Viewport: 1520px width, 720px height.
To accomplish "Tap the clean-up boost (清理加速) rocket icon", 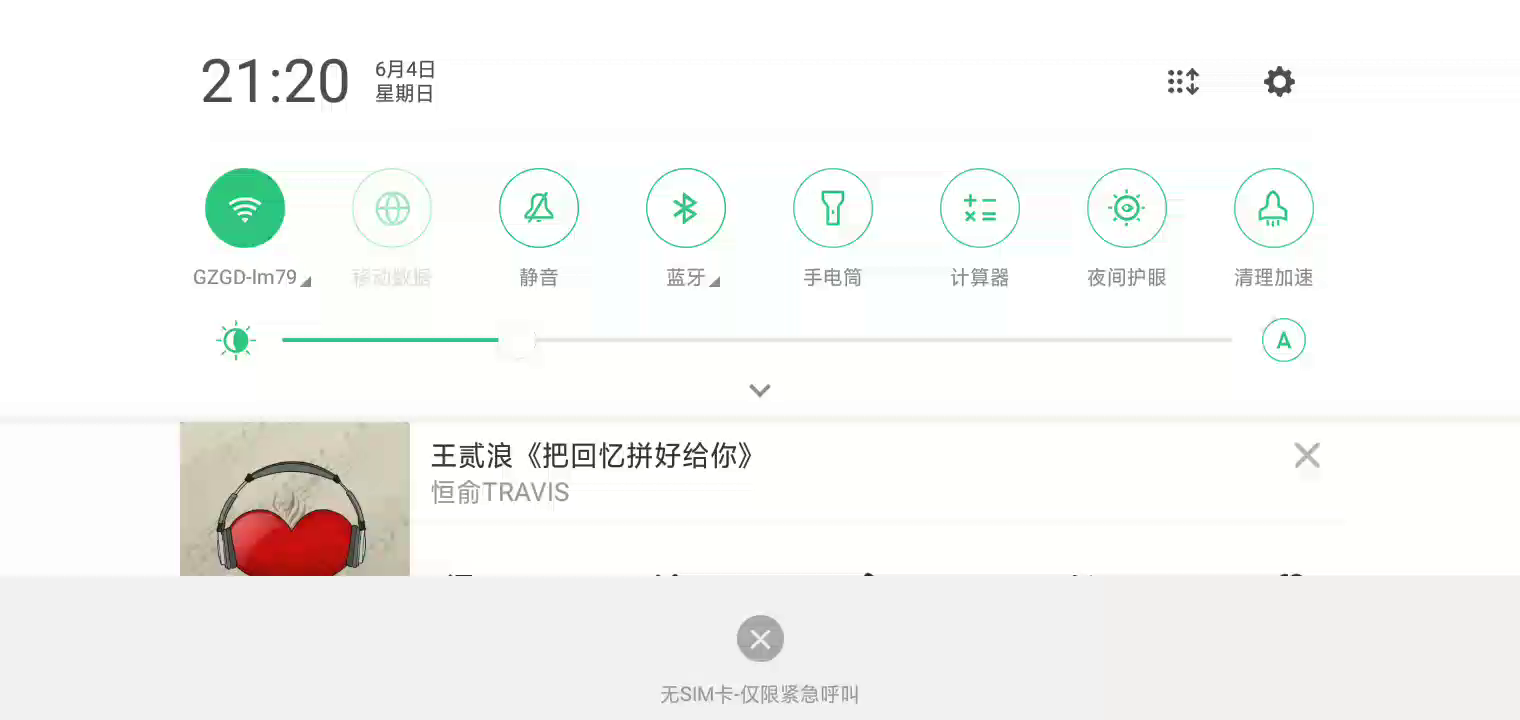I will 1274,208.
